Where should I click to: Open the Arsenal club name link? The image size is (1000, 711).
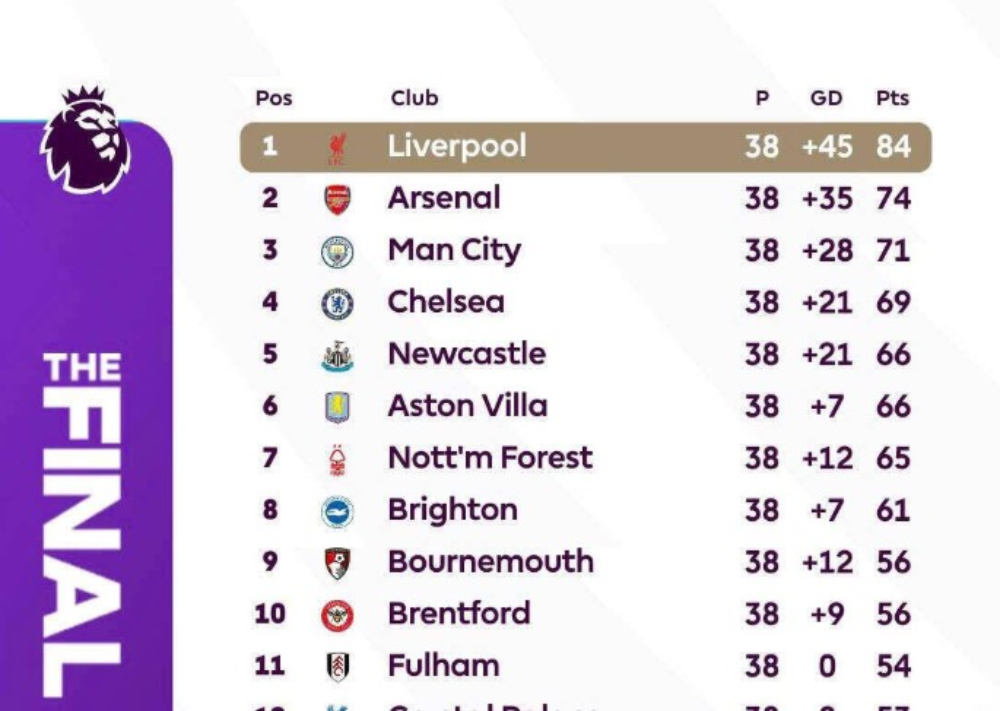tap(444, 198)
